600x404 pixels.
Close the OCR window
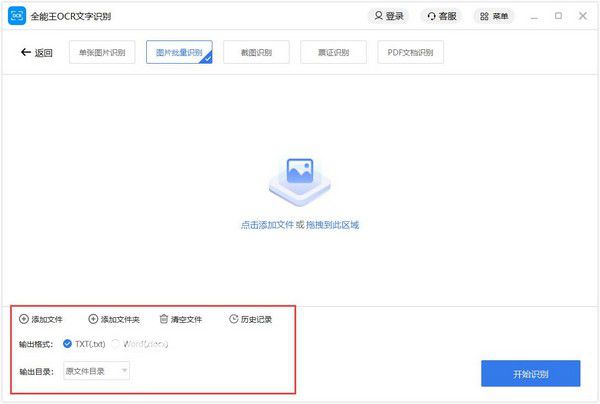pos(583,16)
